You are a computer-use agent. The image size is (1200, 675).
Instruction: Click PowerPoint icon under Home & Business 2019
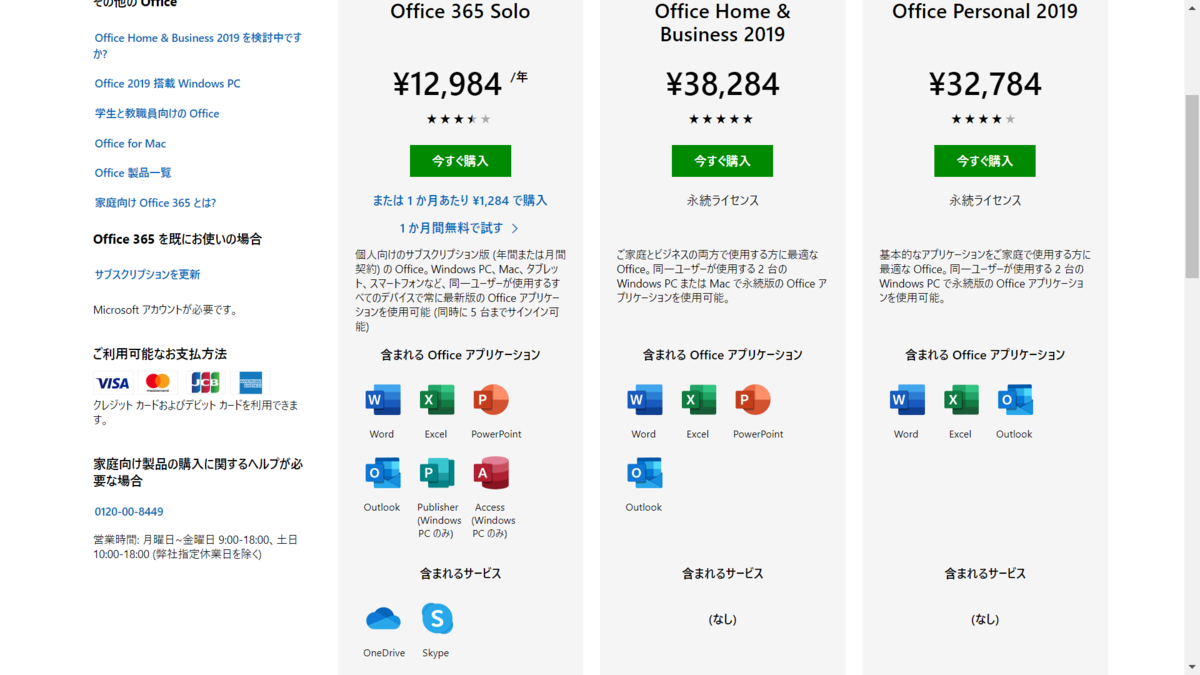pyautogui.click(x=753, y=400)
